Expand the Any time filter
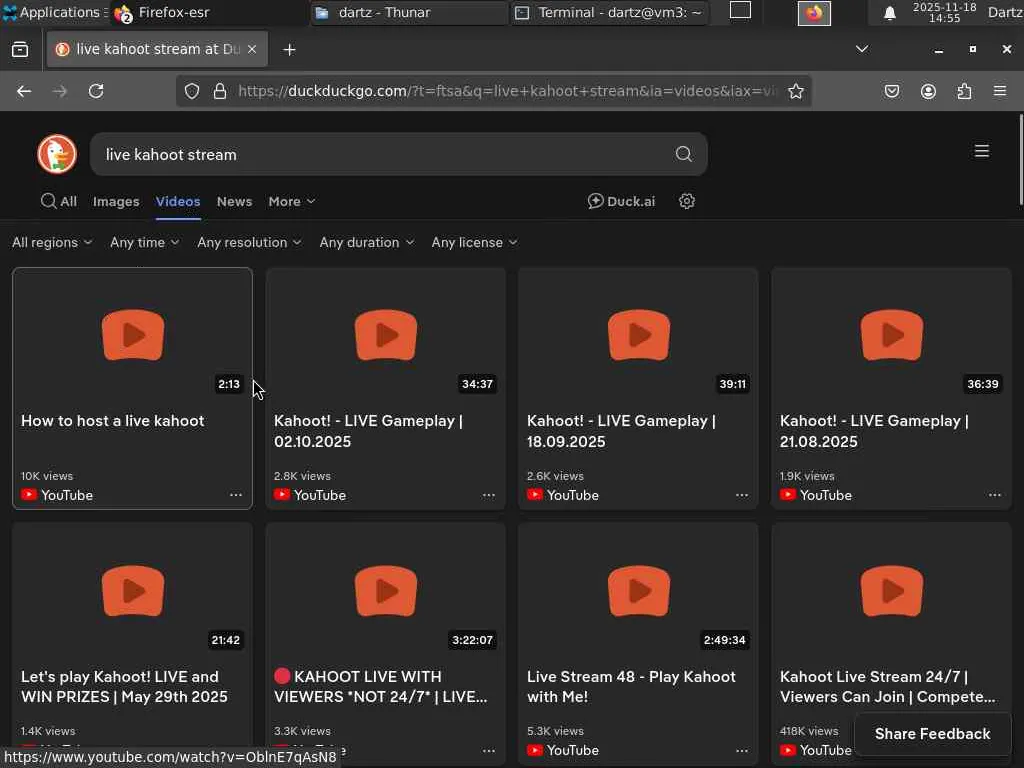The height and width of the screenshot is (768, 1024). [144, 242]
